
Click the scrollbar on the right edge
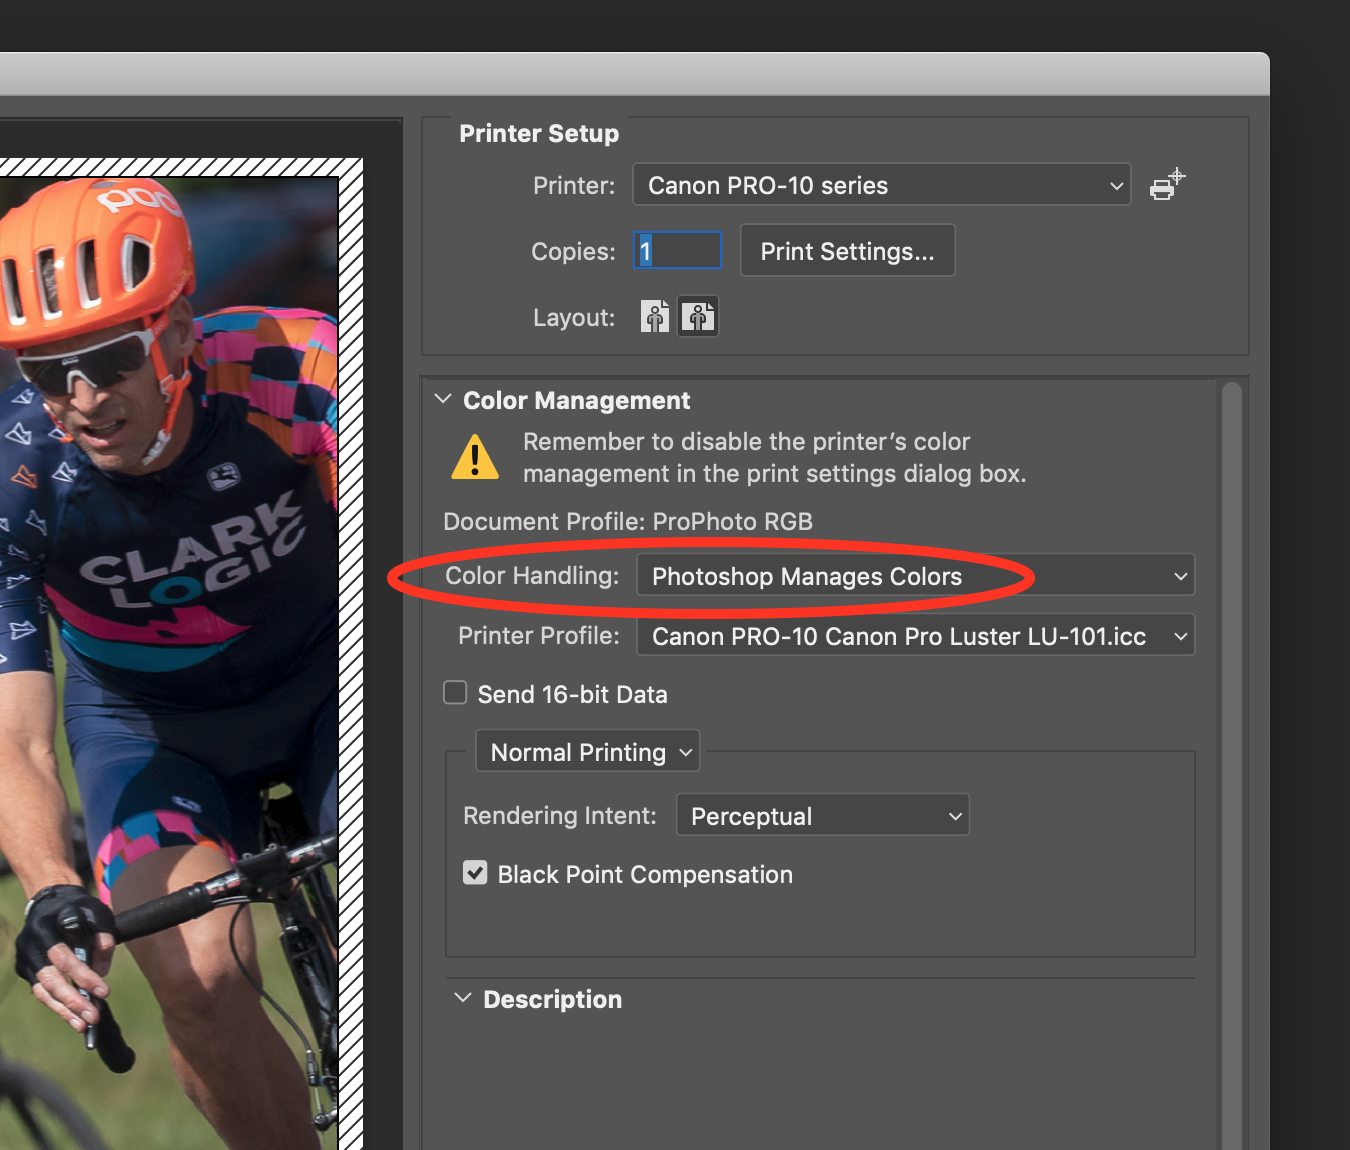point(1231,600)
